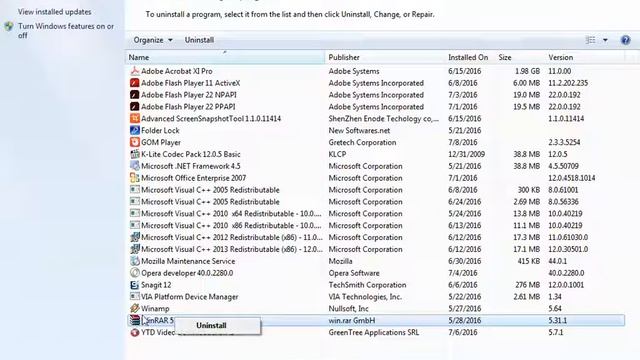Image resolution: width=640 pixels, height=360 pixels.
Task: Click the Uninstall toolbar button
Action: click(199, 40)
